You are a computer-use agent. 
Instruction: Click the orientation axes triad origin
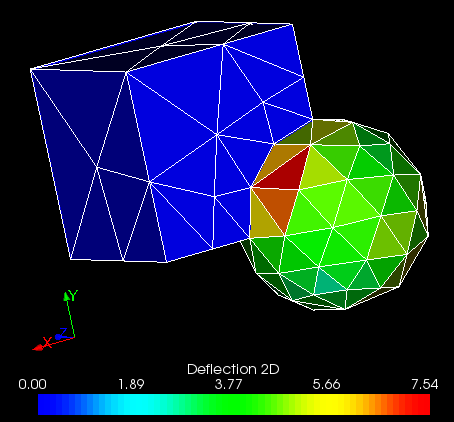tap(74, 337)
